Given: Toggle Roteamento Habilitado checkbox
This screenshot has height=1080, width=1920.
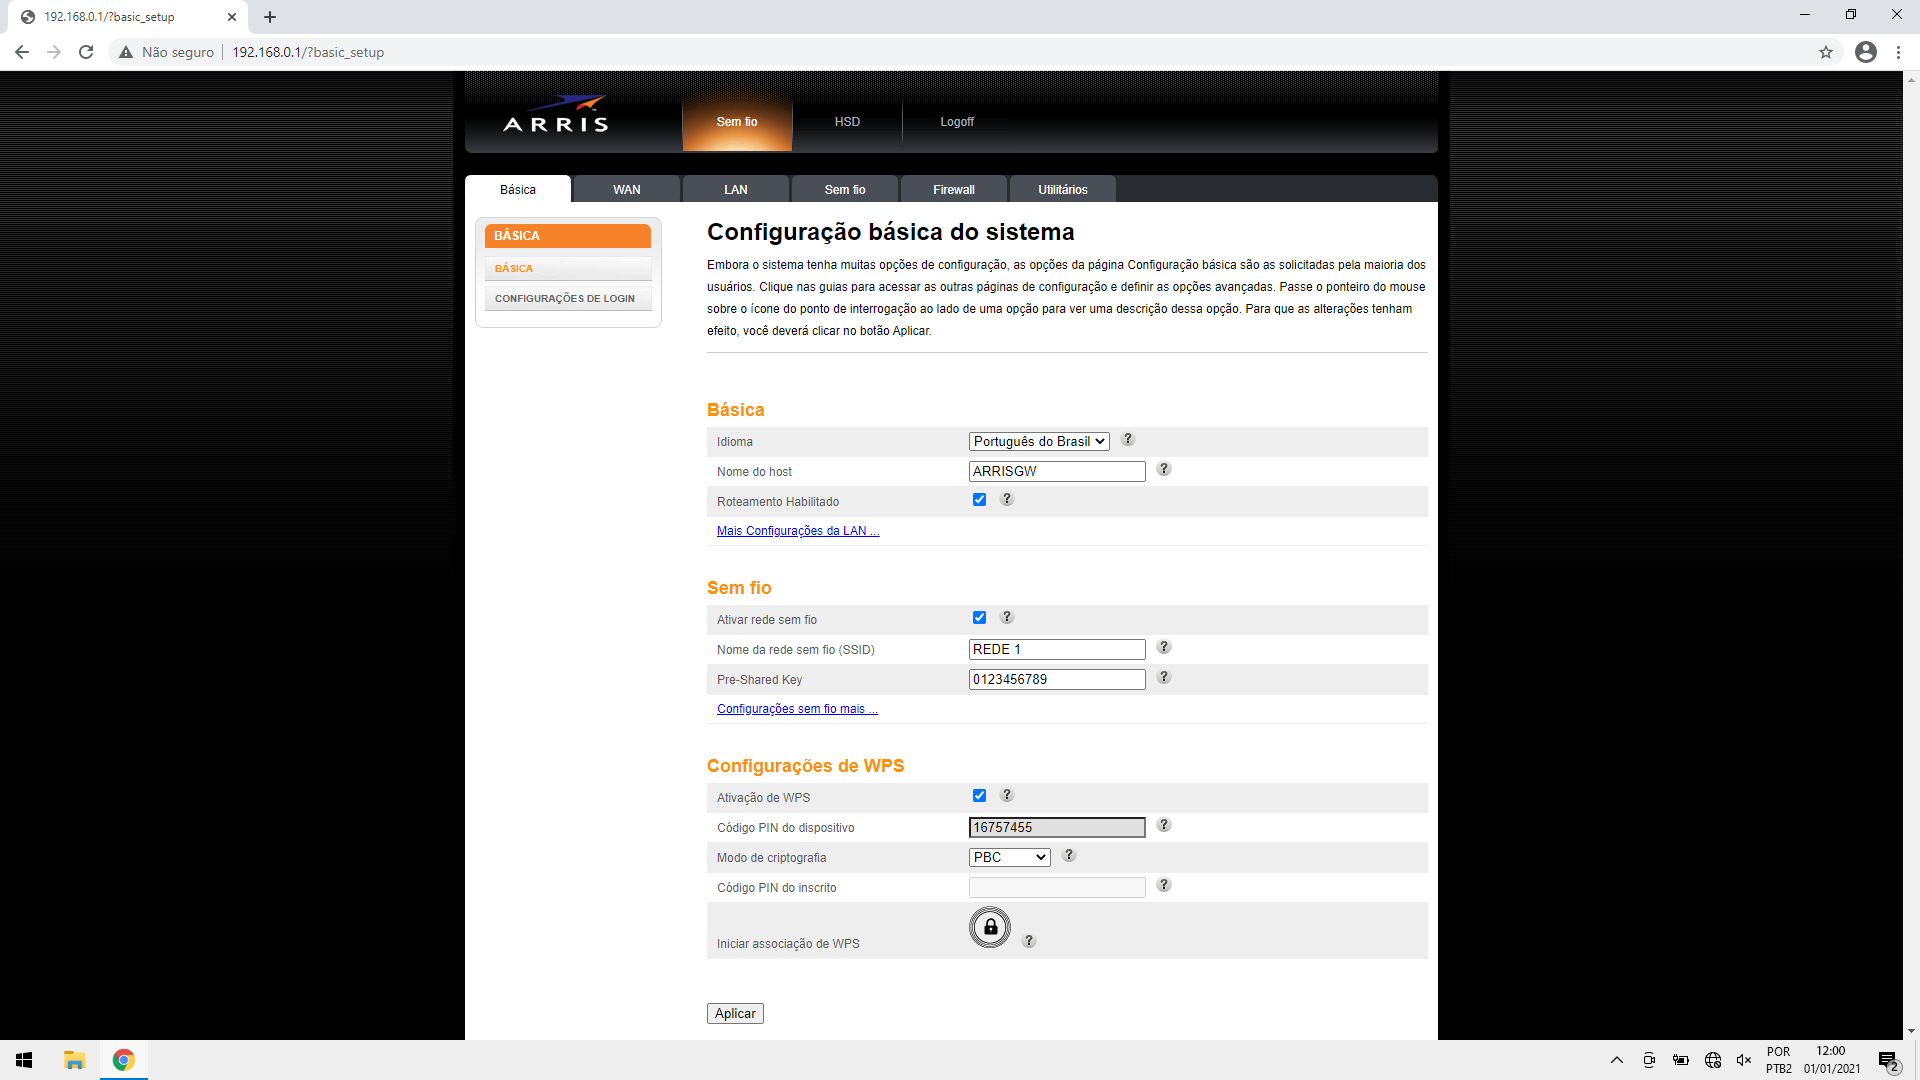Looking at the screenshot, I should click(980, 500).
